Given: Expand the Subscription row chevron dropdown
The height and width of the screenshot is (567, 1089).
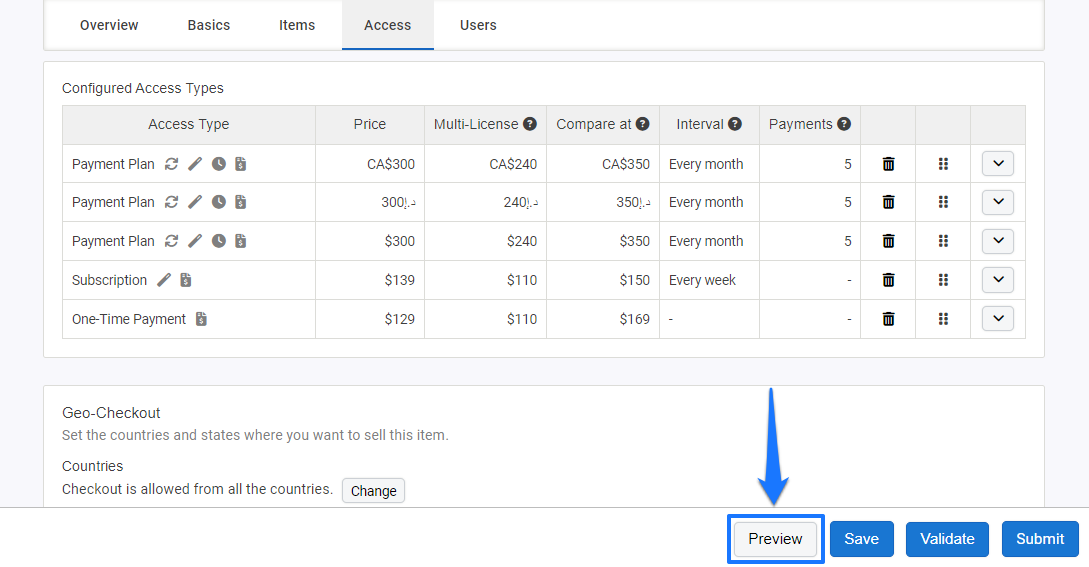Looking at the screenshot, I should (998, 279).
